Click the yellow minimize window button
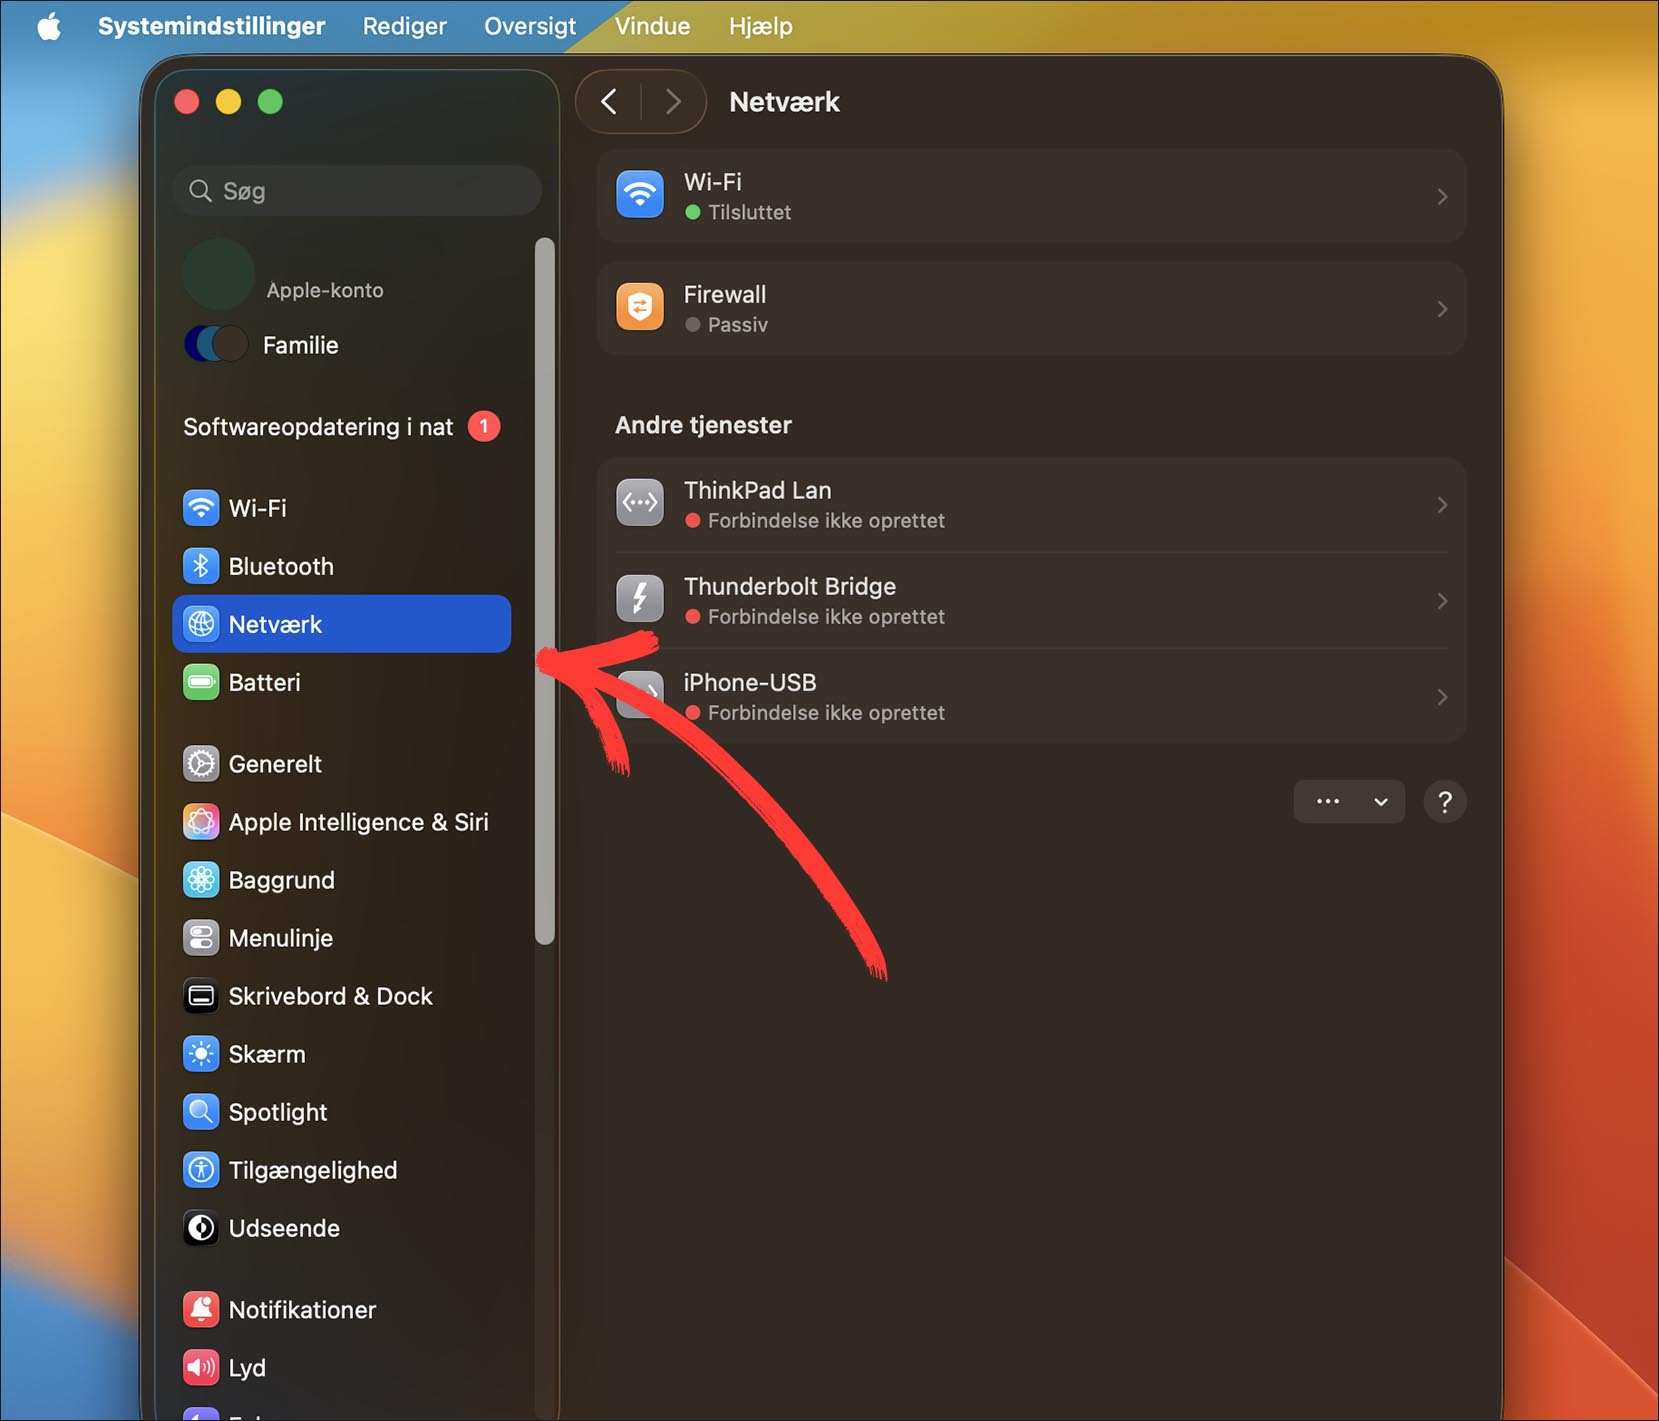The height and width of the screenshot is (1421, 1659). [x=228, y=102]
